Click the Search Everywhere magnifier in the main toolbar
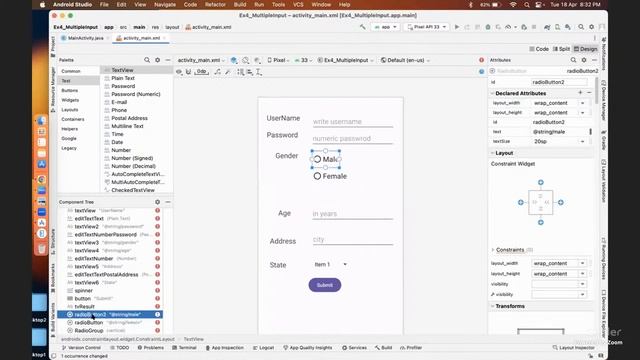 pyautogui.click(x=581, y=27)
